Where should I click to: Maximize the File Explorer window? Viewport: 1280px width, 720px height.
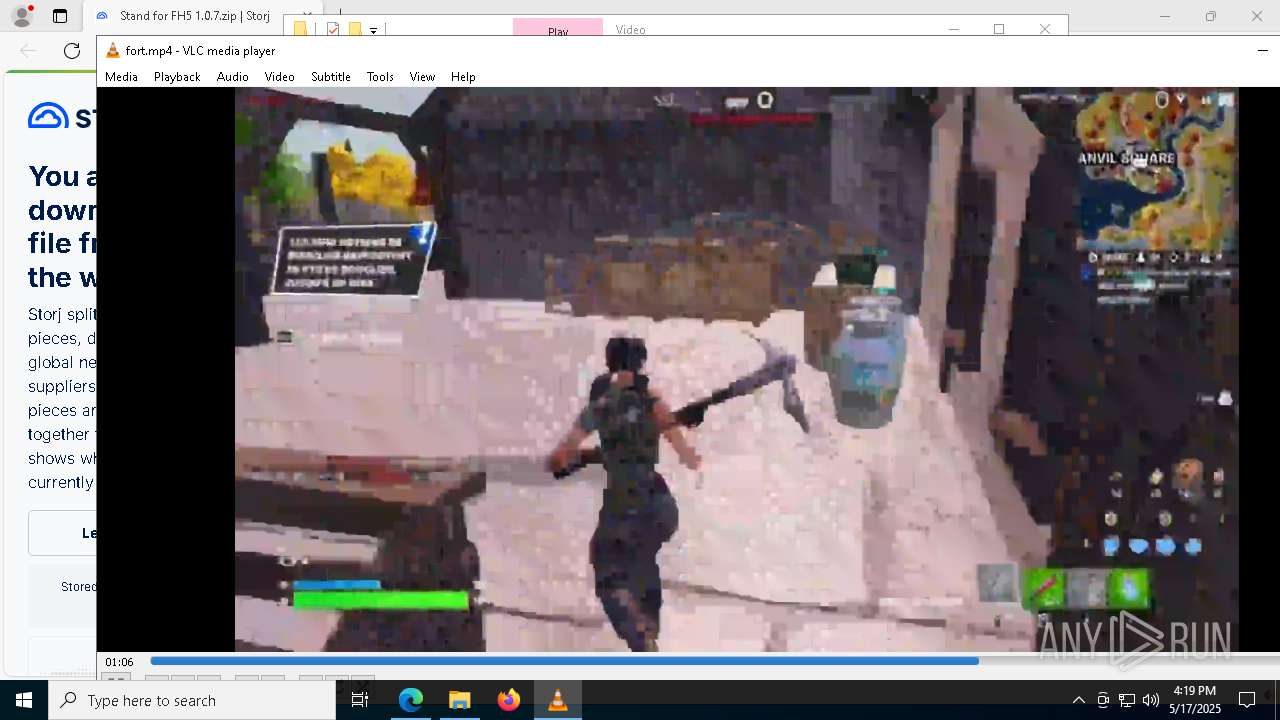click(x=999, y=29)
